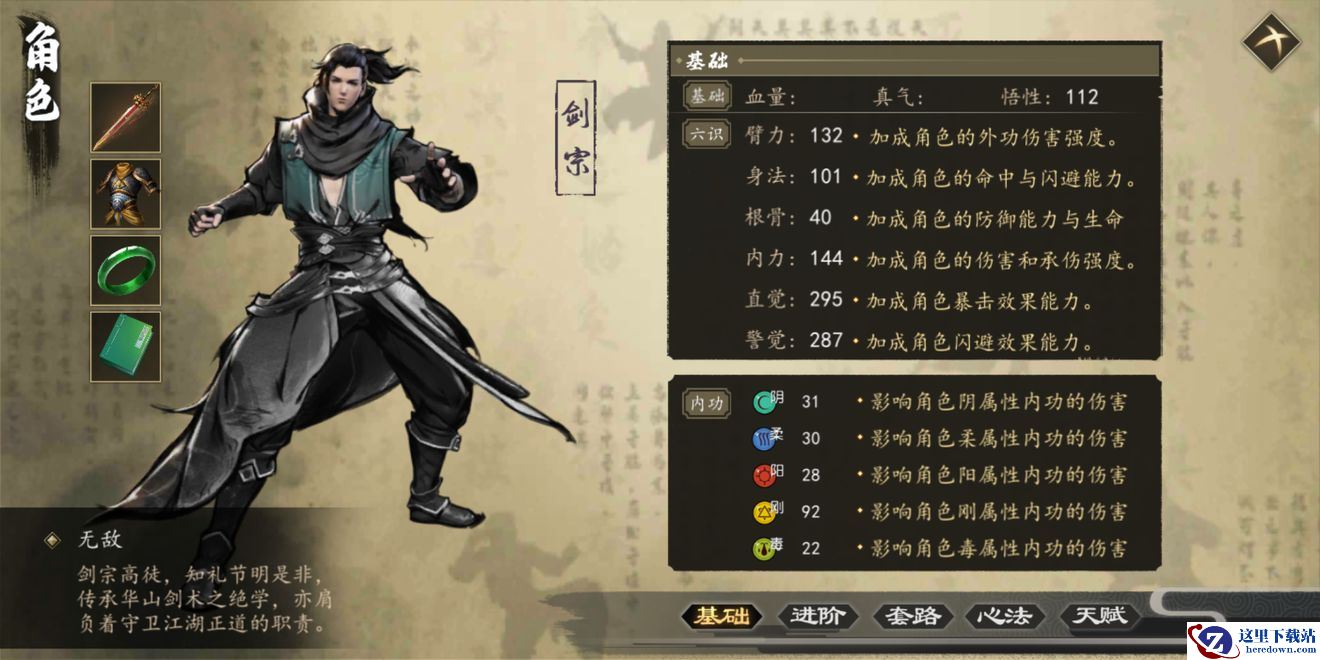Click the 剑宗 sect label
1320x660 pixels.
pos(575,138)
